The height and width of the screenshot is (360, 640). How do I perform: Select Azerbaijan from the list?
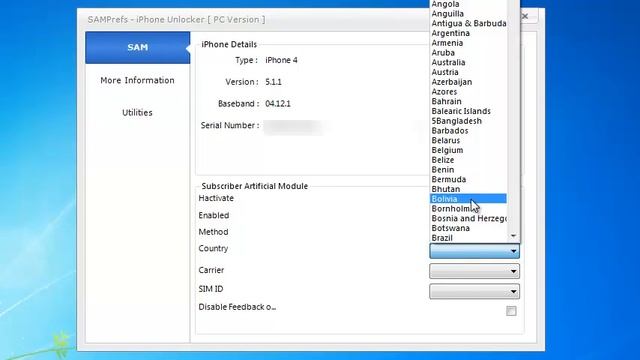[x=469, y=82]
